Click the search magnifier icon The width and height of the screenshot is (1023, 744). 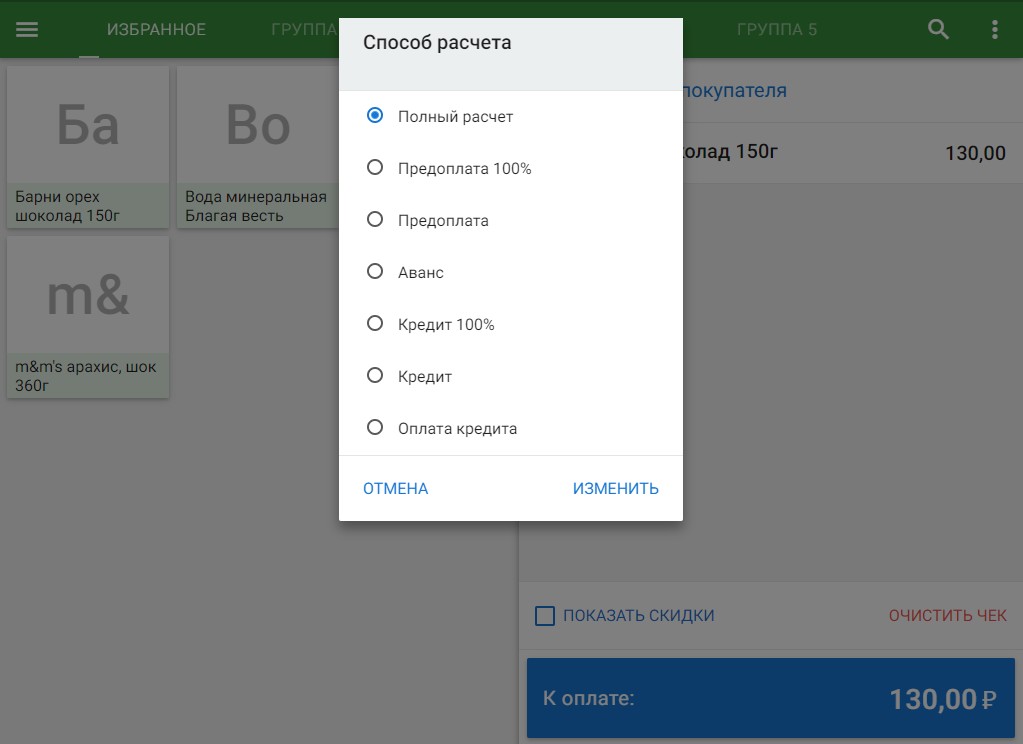[x=938, y=29]
